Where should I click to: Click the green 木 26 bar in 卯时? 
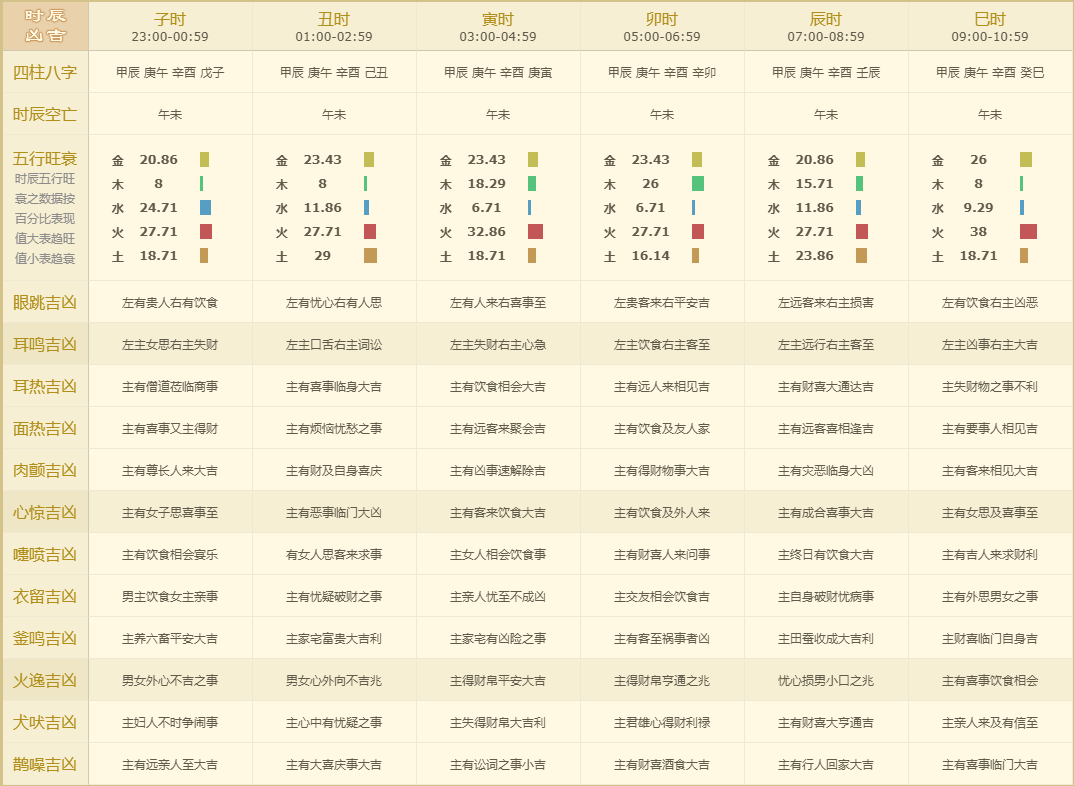pos(698,183)
